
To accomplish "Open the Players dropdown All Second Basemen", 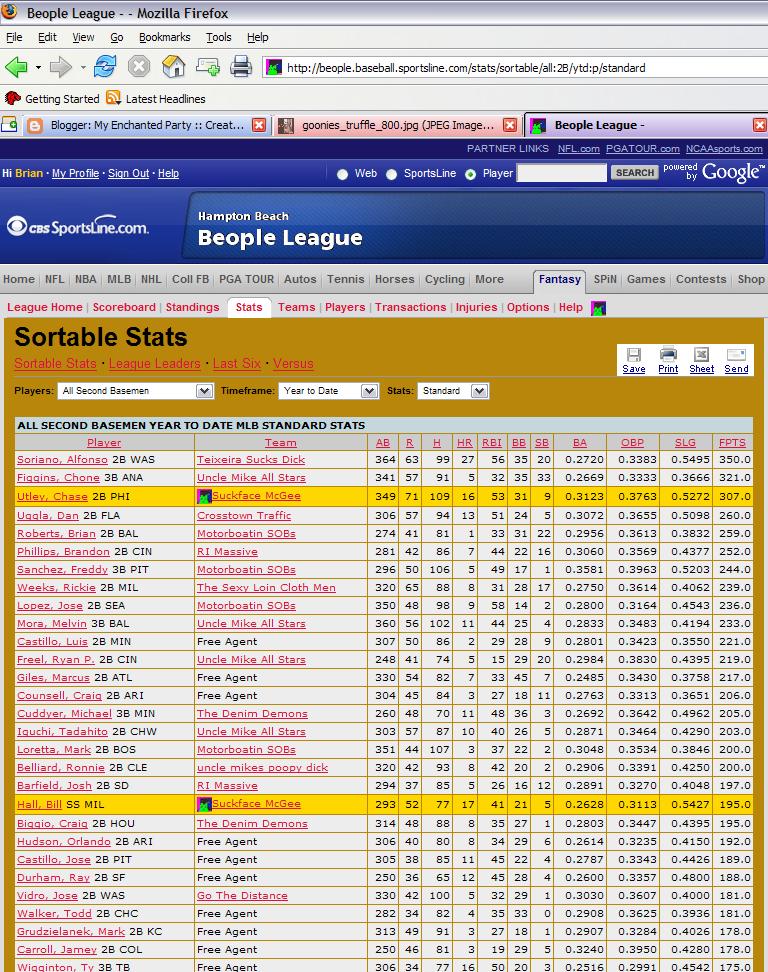I will coord(135,391).
